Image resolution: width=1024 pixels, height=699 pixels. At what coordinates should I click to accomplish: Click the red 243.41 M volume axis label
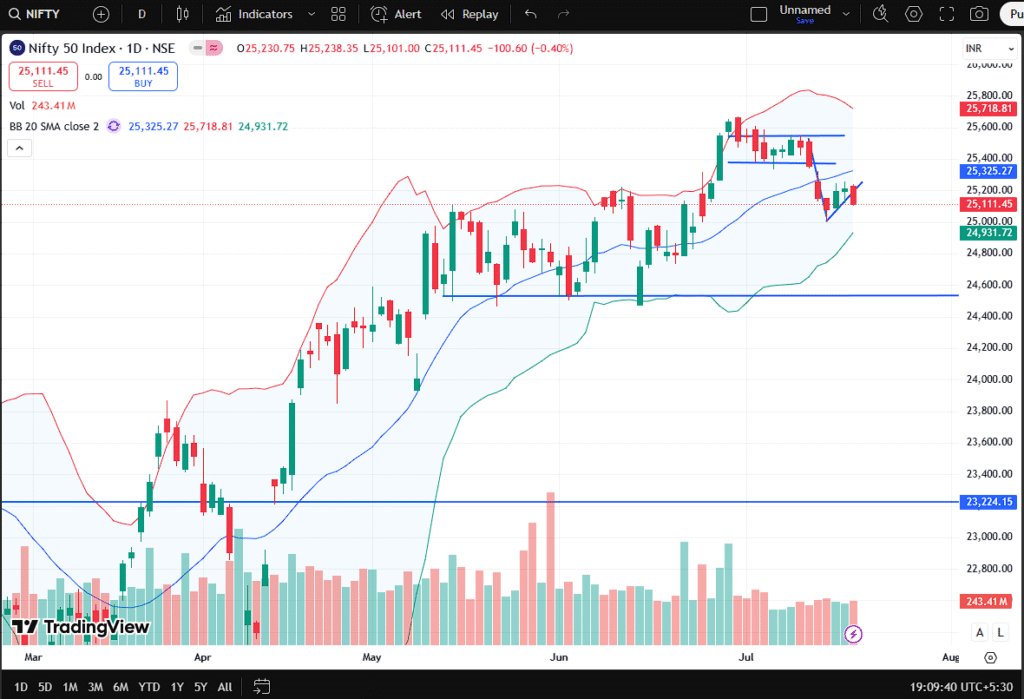[987, 601]
